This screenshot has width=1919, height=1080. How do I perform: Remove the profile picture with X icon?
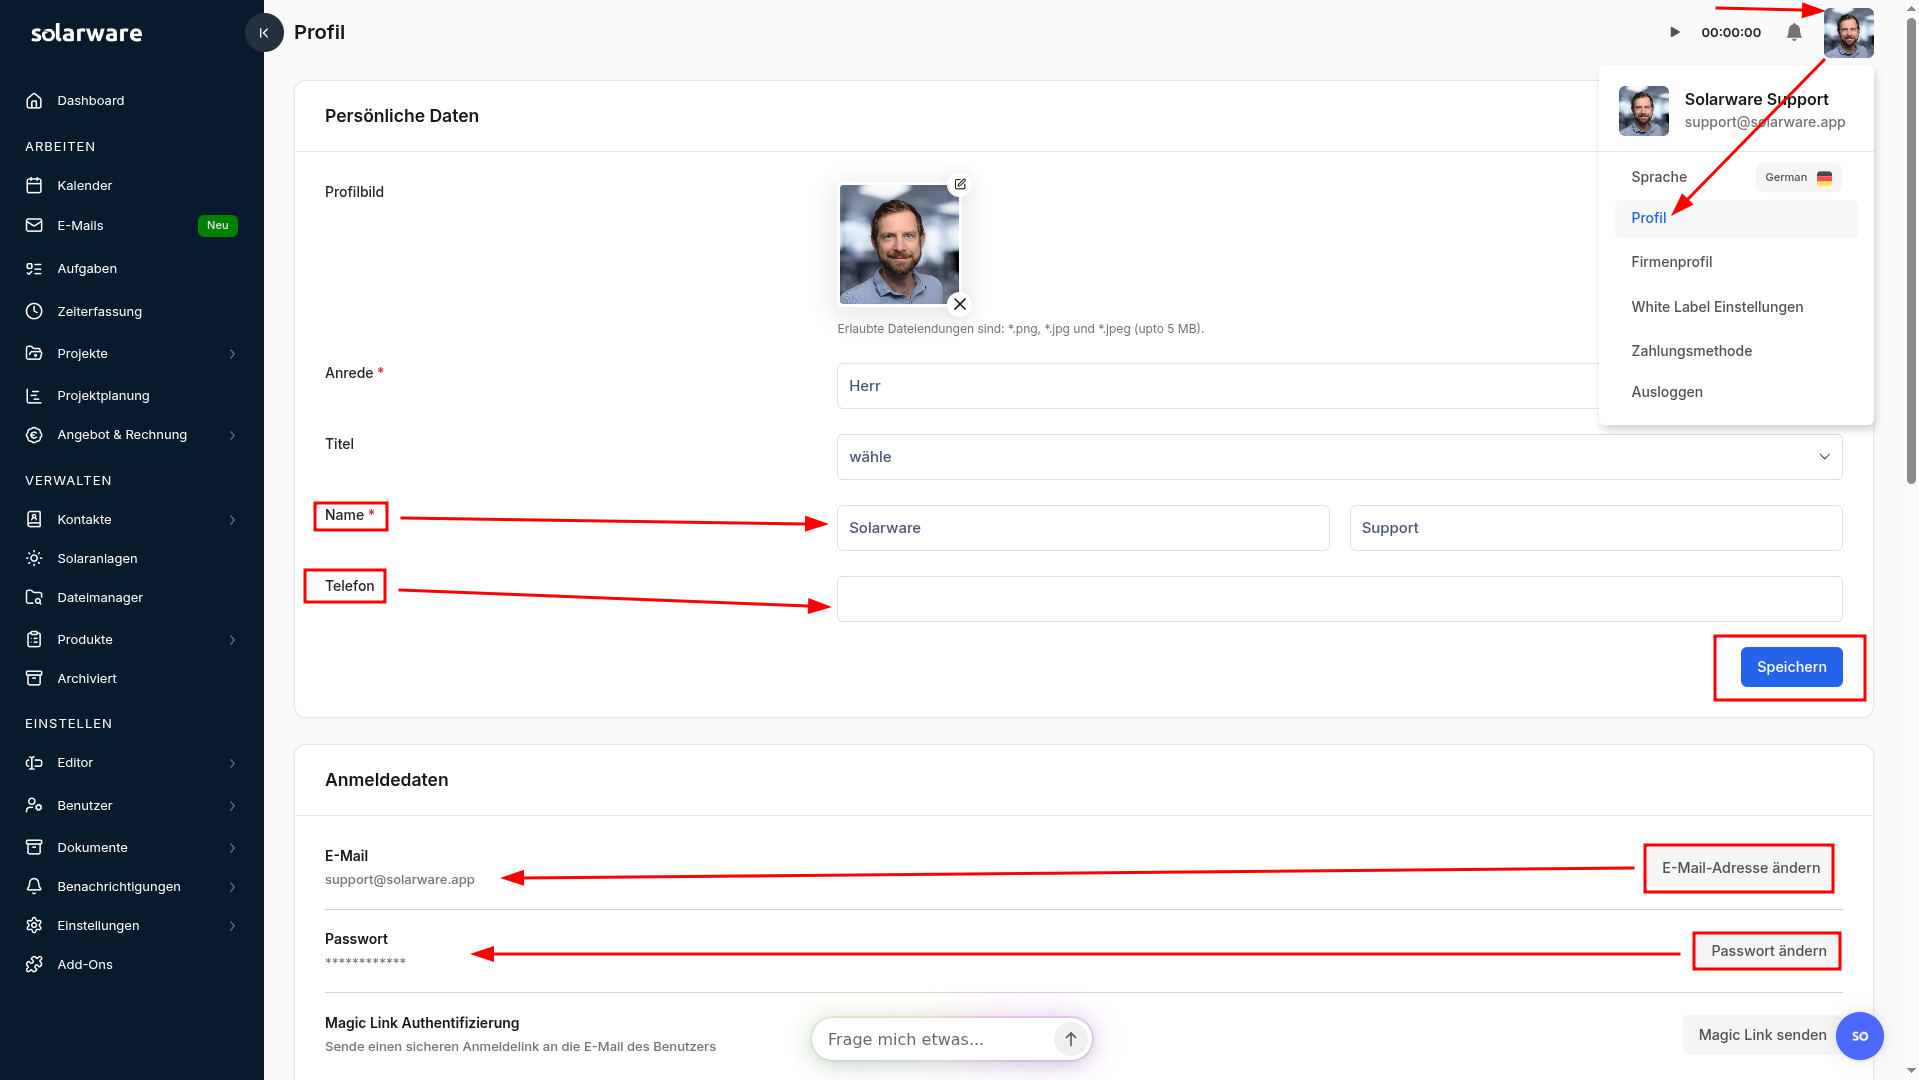pyautogui.click(x=960, y=304)
